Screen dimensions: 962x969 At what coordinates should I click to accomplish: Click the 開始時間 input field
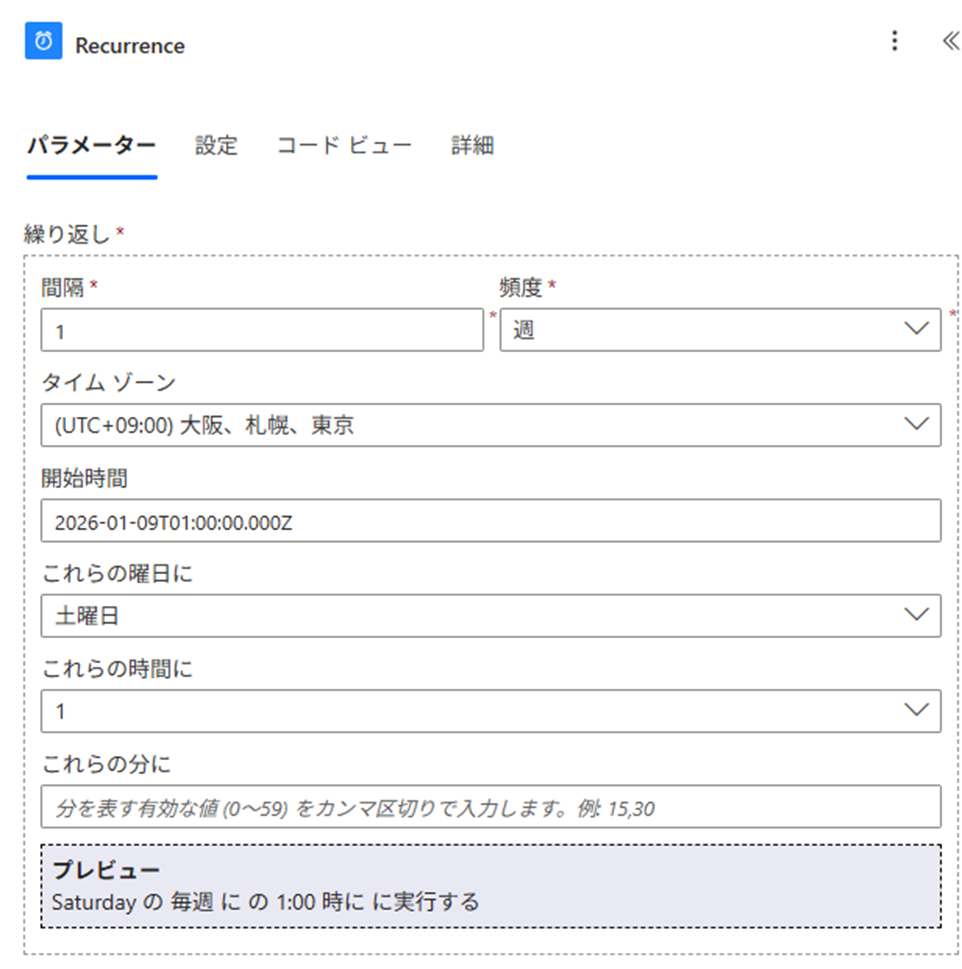pos(491,521)
